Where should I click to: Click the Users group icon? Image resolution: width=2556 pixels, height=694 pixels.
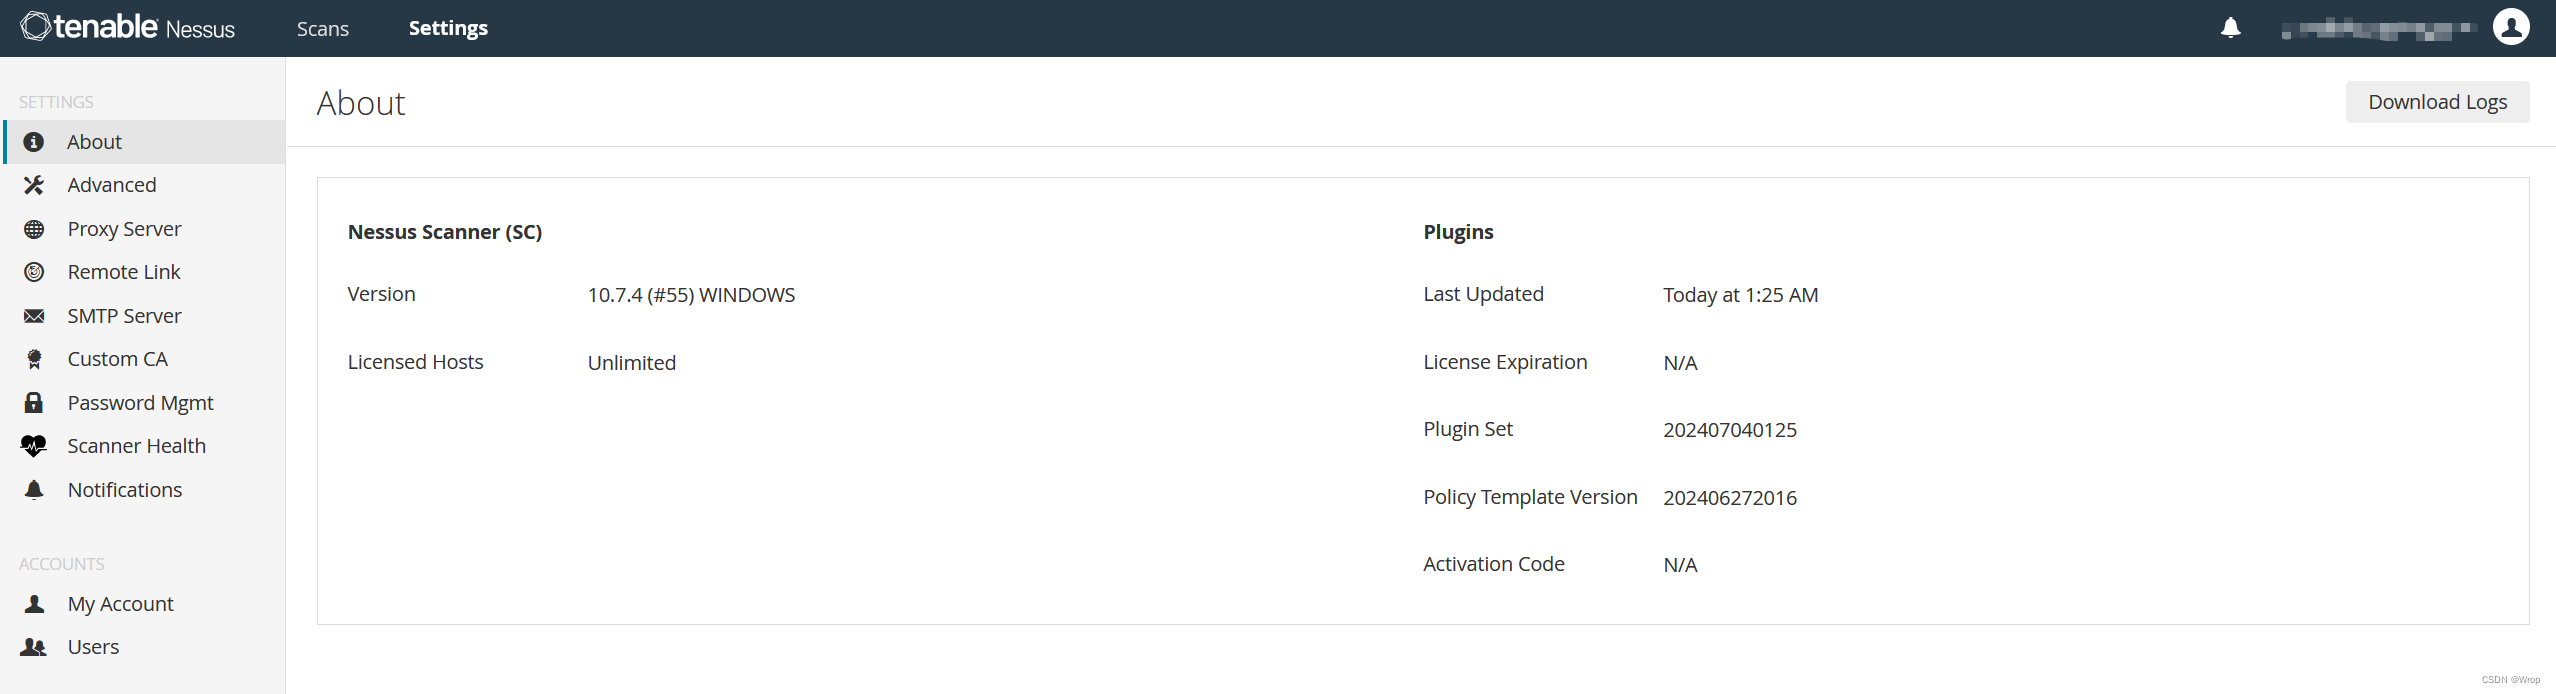click(34, 647)
